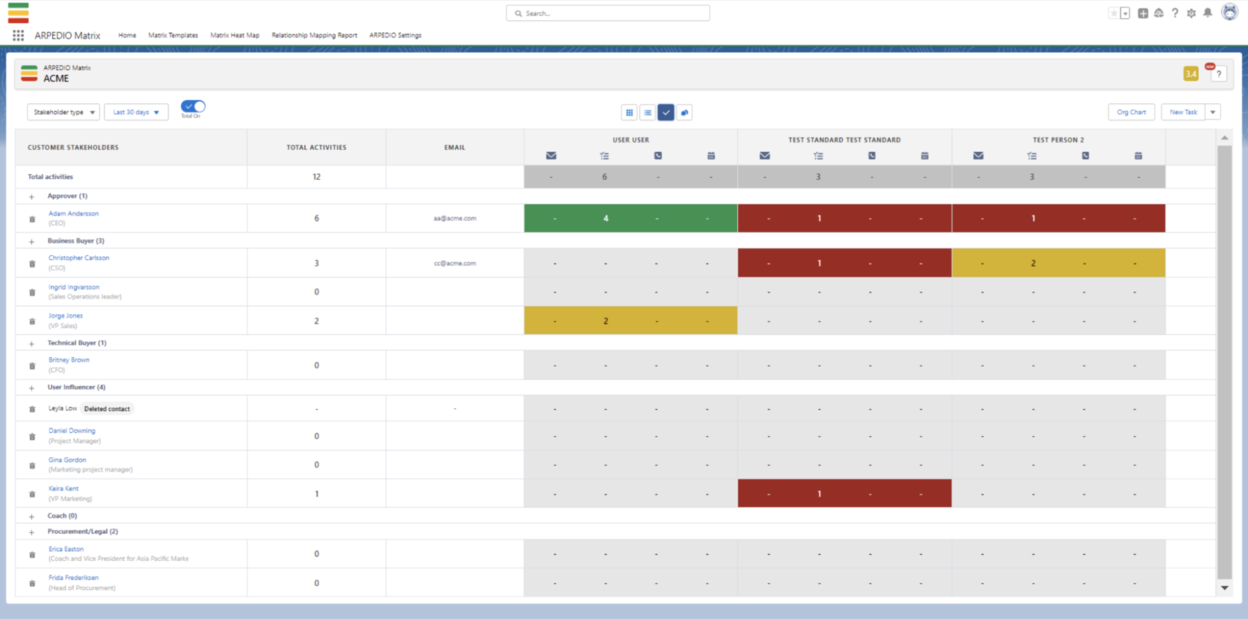
Task: Go to the Home tab
Action: (127, 35)
